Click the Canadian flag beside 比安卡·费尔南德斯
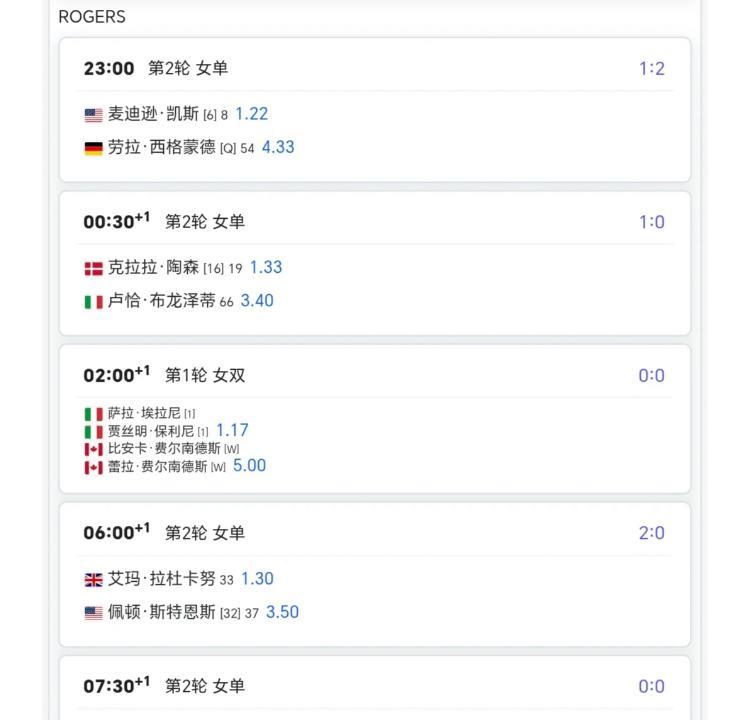Viewport: 750px width, 720px height. click(93, 449)
